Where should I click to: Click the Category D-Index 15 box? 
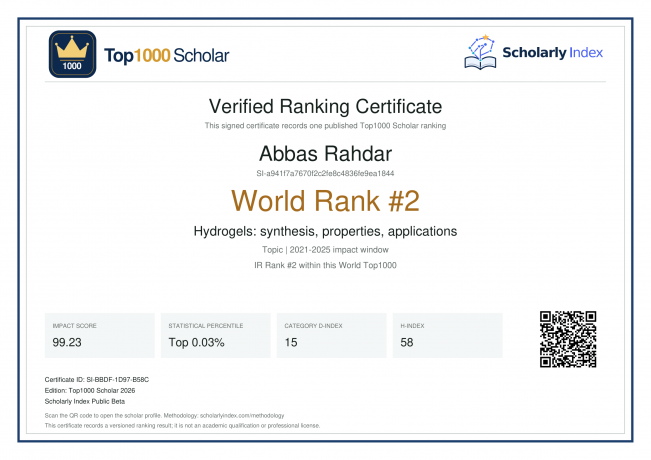tap(331, 335)
